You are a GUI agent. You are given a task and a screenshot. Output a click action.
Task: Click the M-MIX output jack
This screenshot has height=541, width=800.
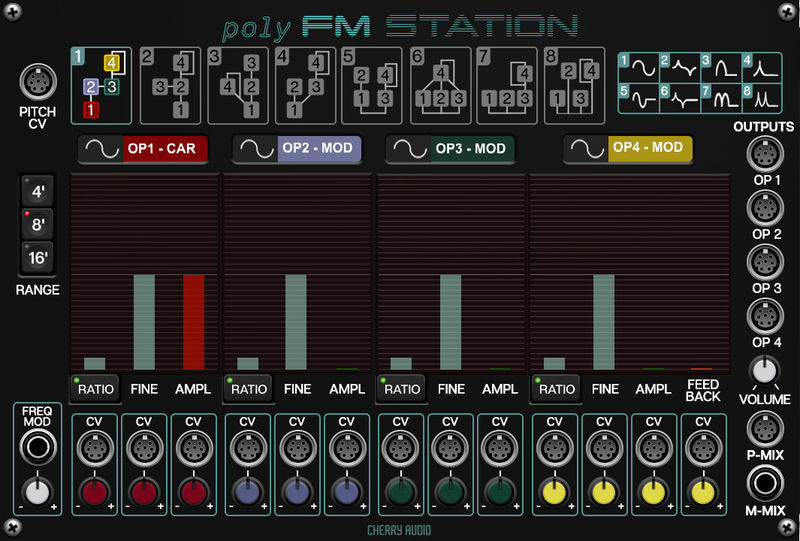(x=765, y=485)
